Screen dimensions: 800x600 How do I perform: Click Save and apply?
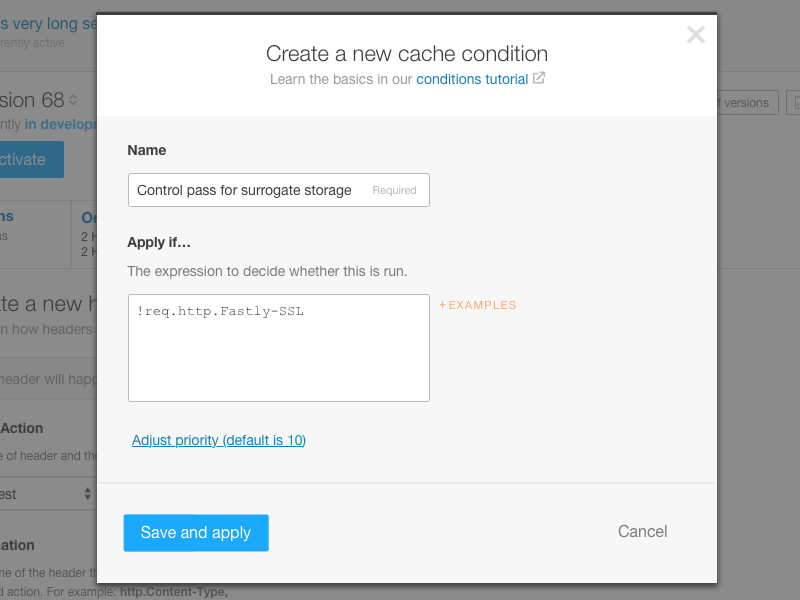(196, 533)
